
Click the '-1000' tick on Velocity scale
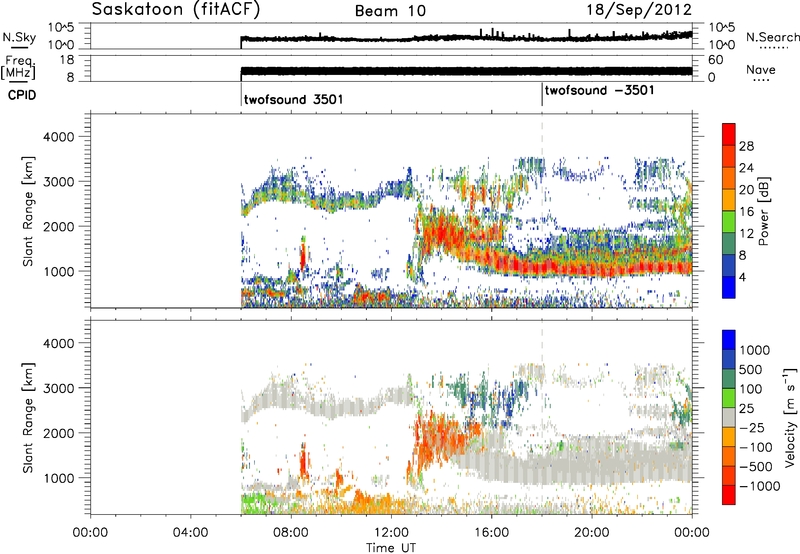[760, 486]
